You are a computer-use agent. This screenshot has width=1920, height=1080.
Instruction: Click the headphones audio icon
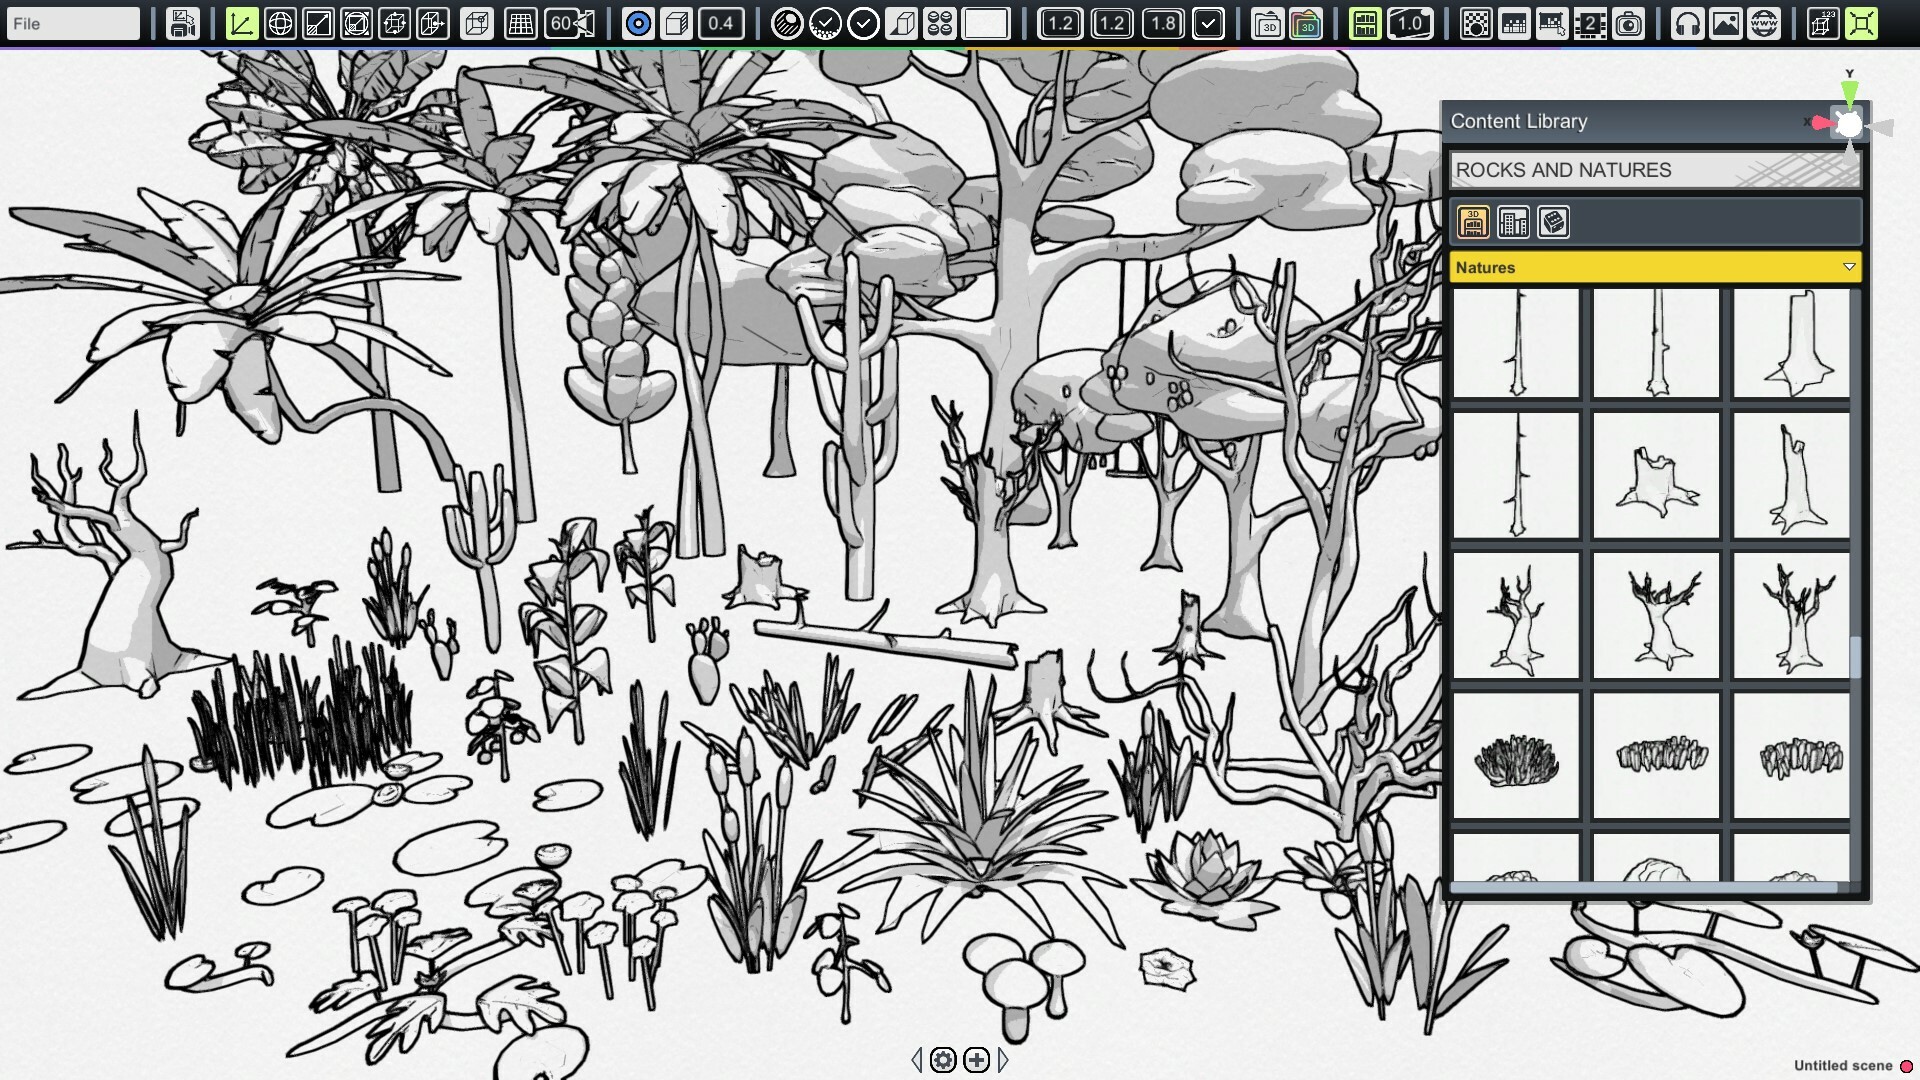coord(1686,23)
